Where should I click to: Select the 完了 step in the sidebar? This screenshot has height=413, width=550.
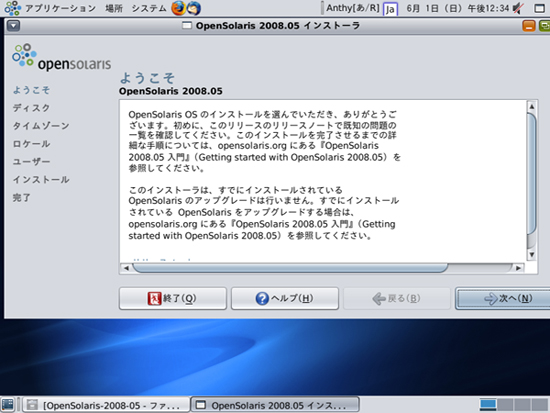coord(22,198)
